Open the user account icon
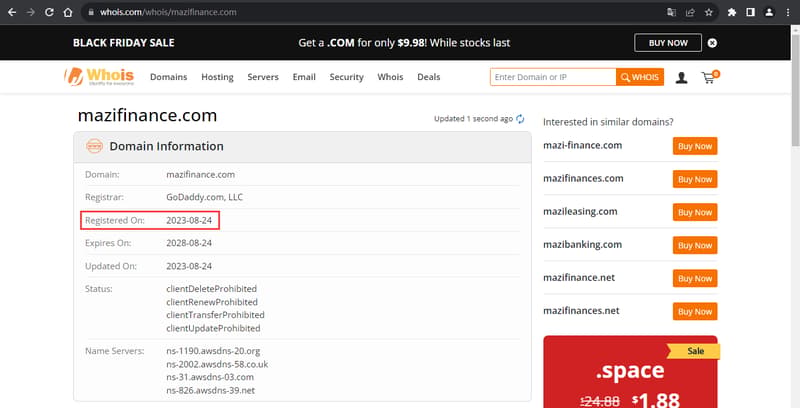The width and height of the screenshot is (800, 408). click(x=681, y=78)
